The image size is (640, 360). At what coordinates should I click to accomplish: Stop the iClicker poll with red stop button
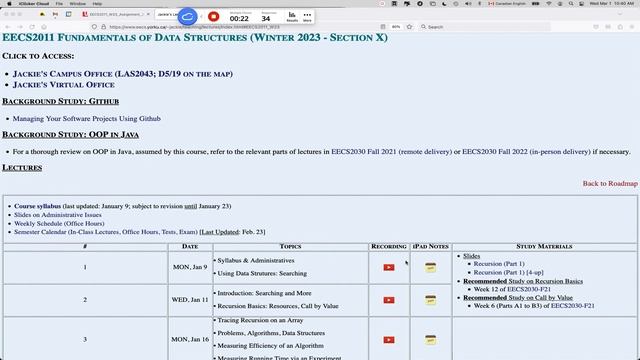click(213, 16)
